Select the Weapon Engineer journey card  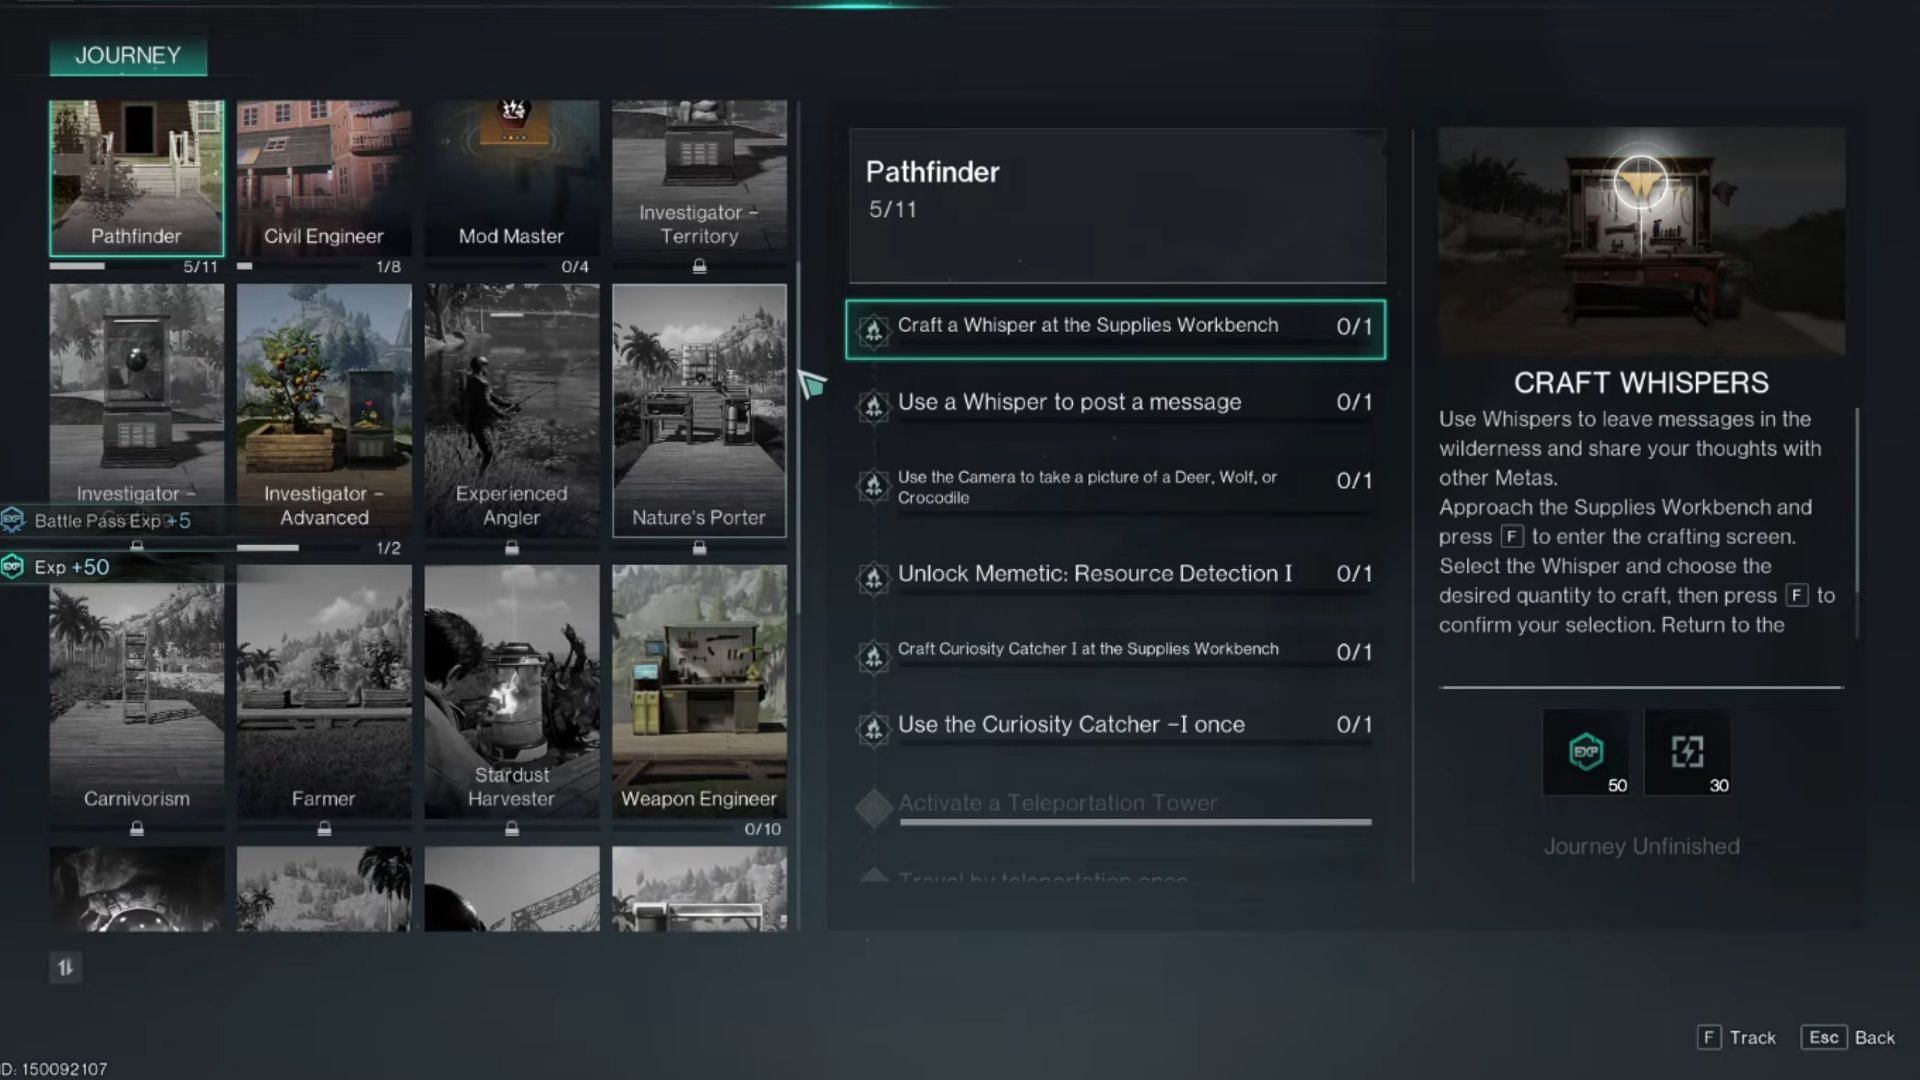699,687
